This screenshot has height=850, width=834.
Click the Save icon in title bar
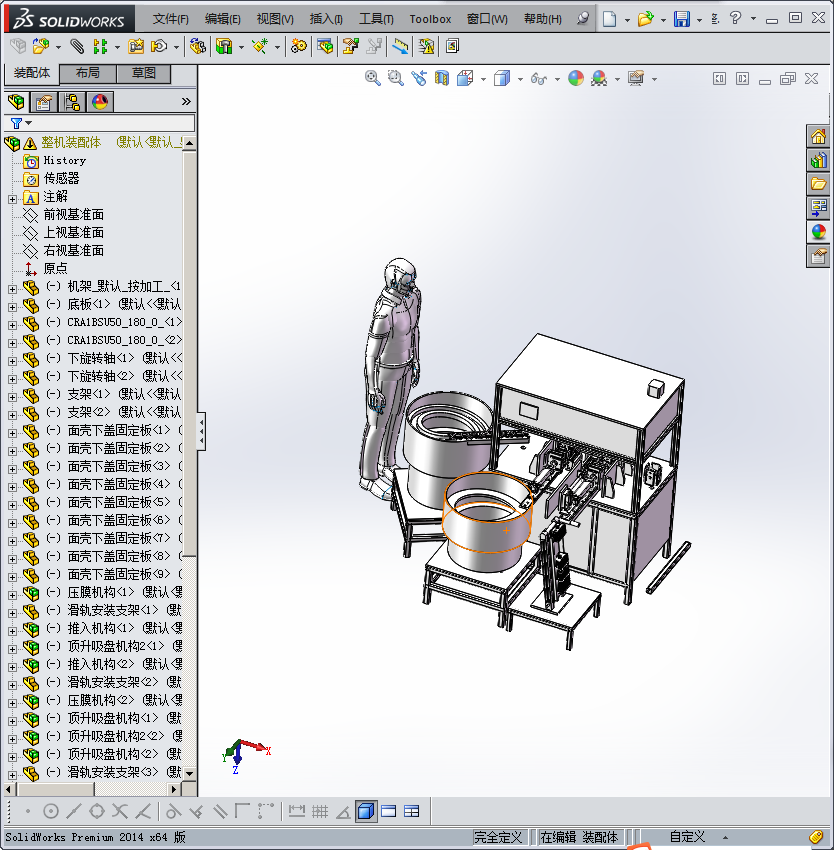tap(681, 19)
